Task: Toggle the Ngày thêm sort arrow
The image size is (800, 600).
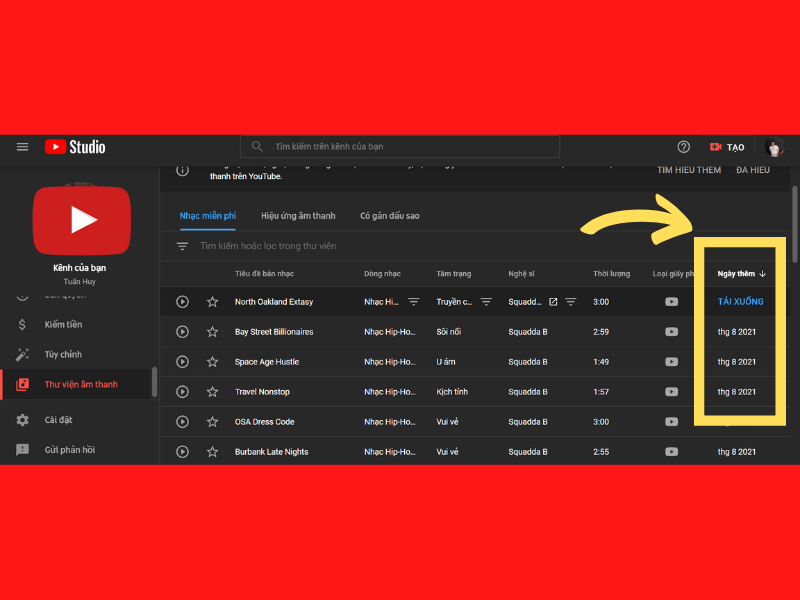Action: (762, 273)
